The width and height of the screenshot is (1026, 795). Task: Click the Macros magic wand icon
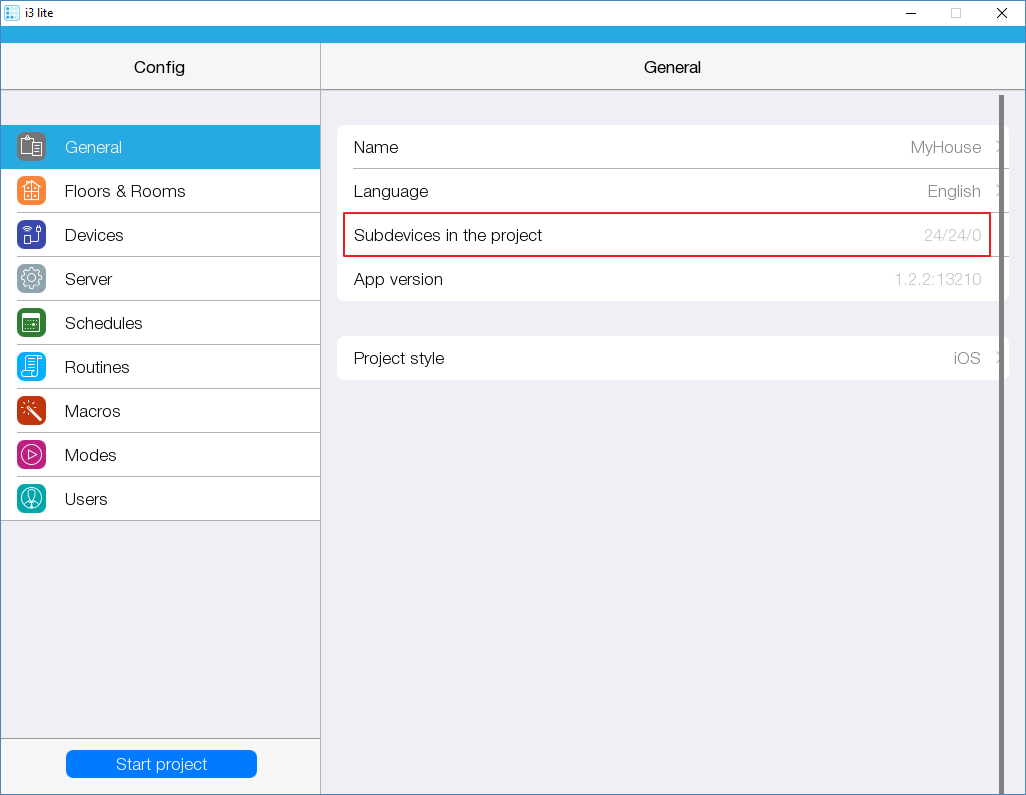pyautogui.click(x=31, y=411)
